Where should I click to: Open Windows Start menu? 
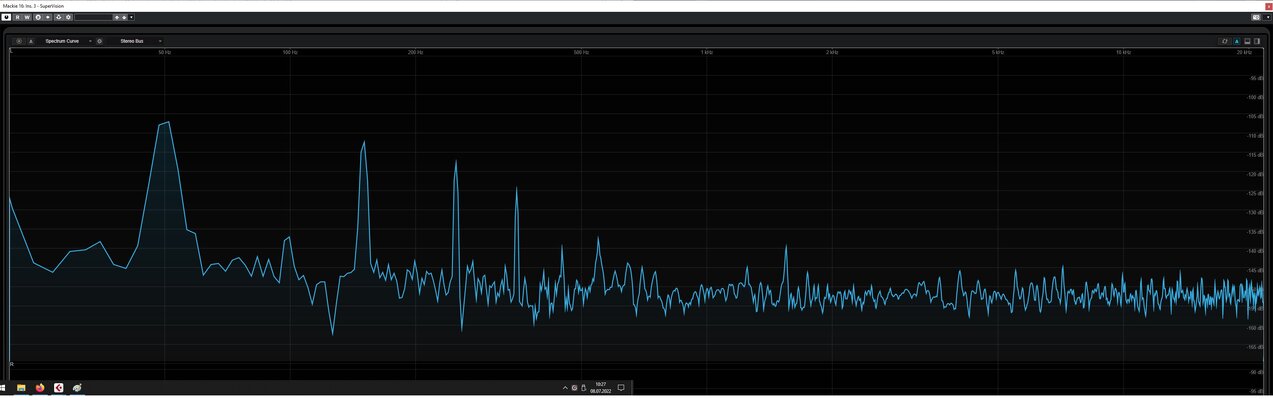[4, 387]
